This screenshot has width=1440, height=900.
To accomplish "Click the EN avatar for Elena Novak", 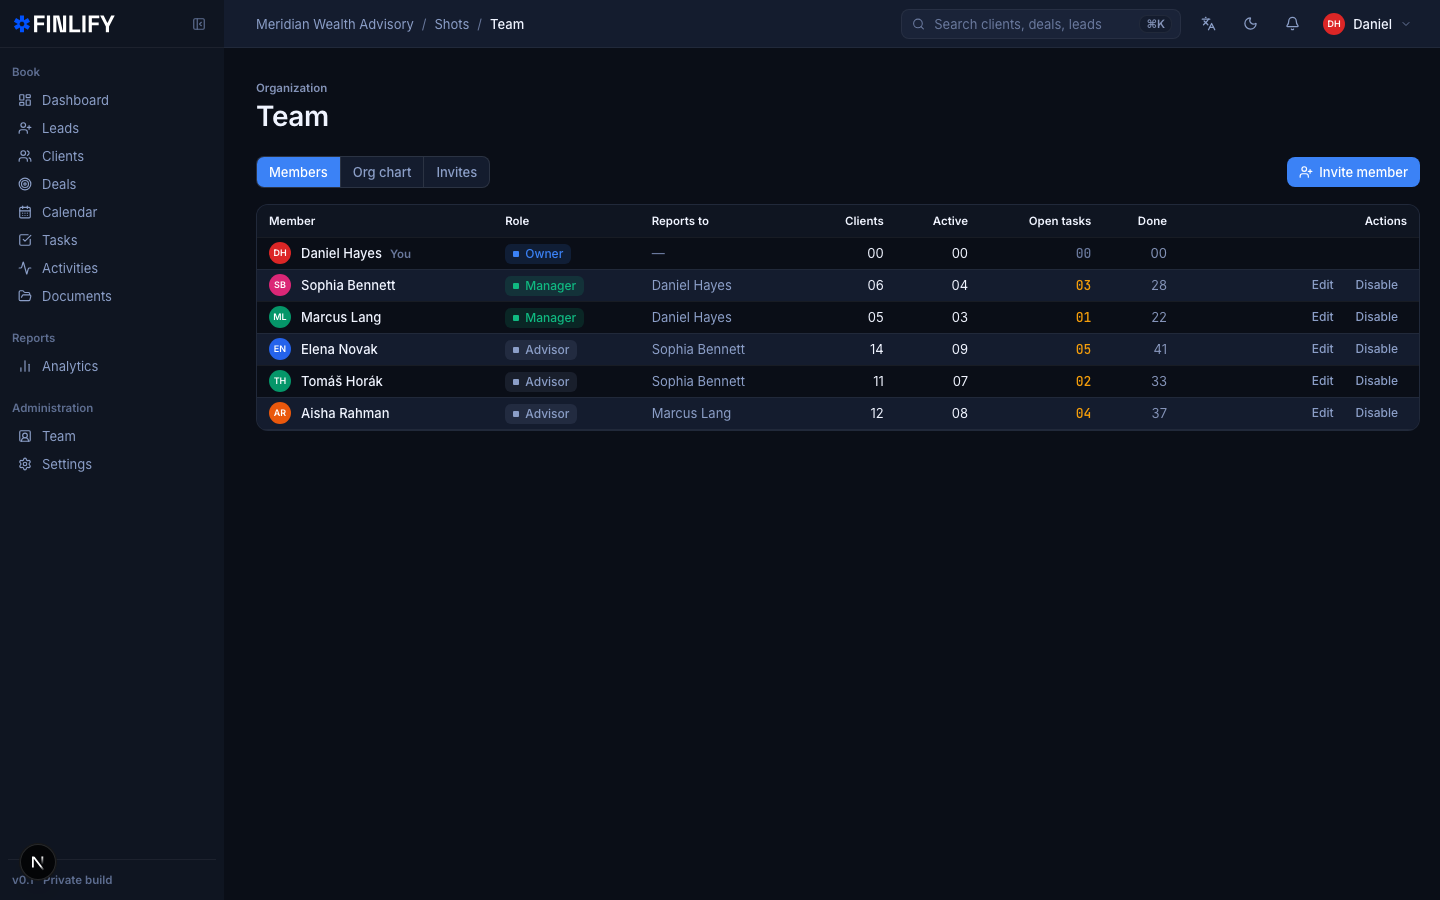I will 280,349.
